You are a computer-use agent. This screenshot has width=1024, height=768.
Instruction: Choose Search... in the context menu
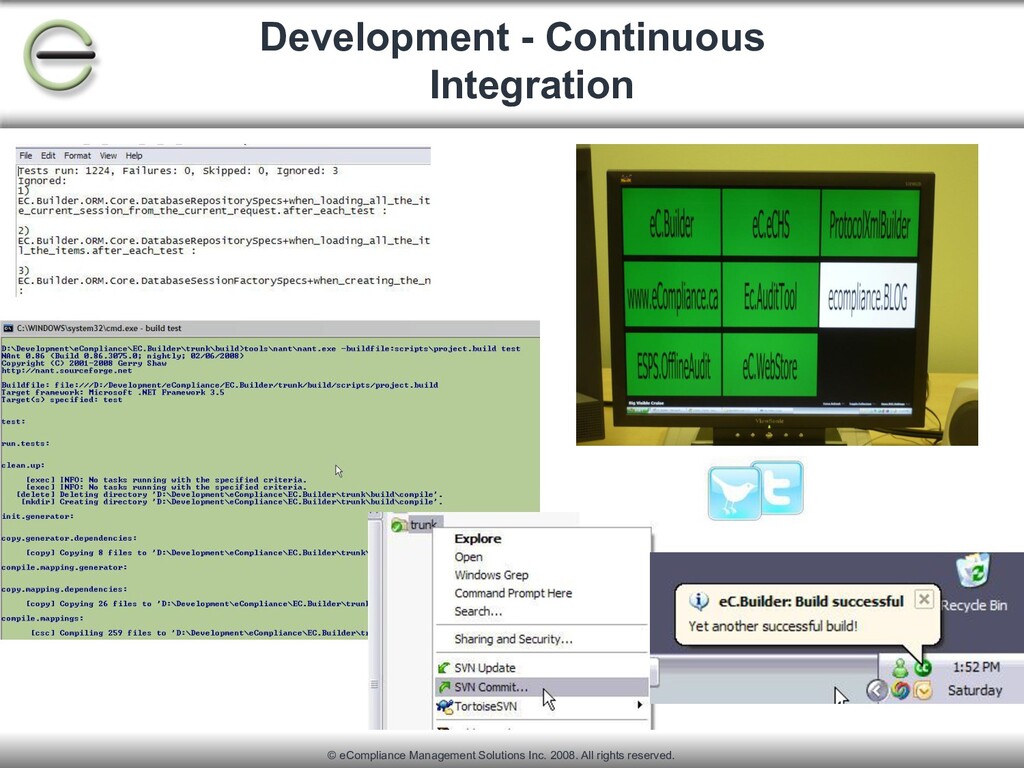[x=478, y=612]
